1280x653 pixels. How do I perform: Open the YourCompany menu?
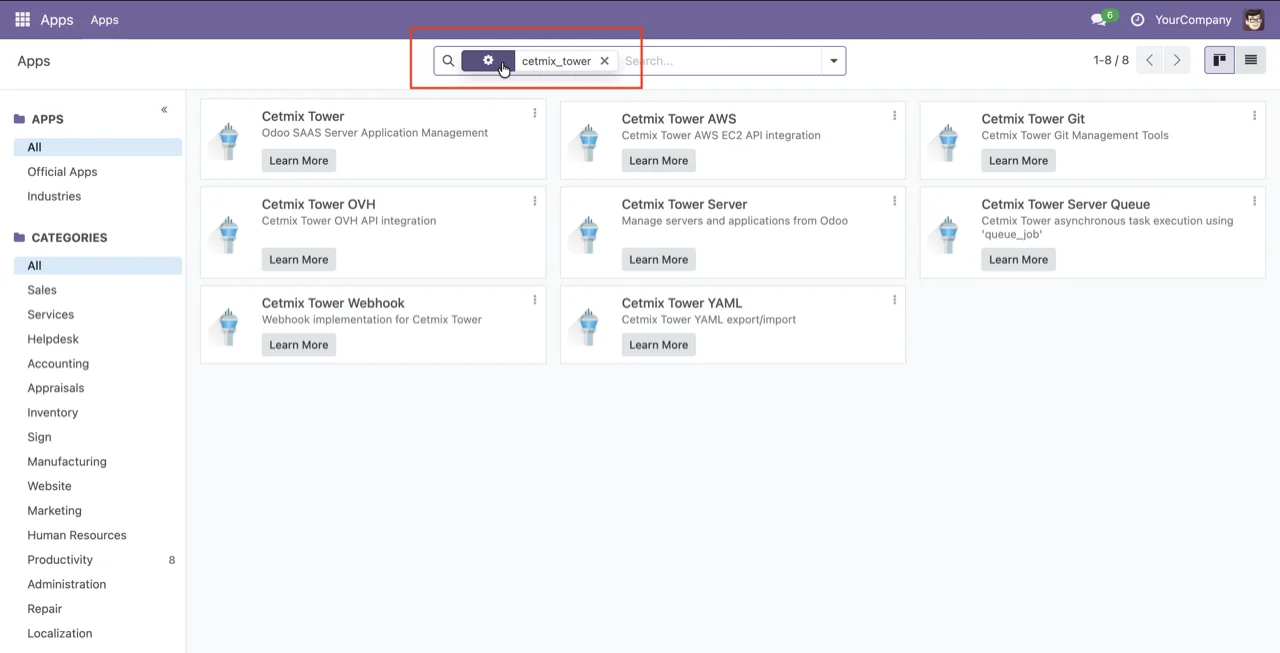coord(1192,20)
